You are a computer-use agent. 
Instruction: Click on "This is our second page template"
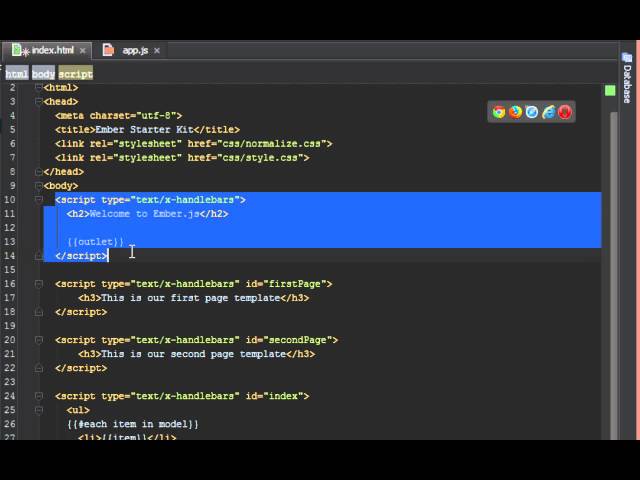193,354
